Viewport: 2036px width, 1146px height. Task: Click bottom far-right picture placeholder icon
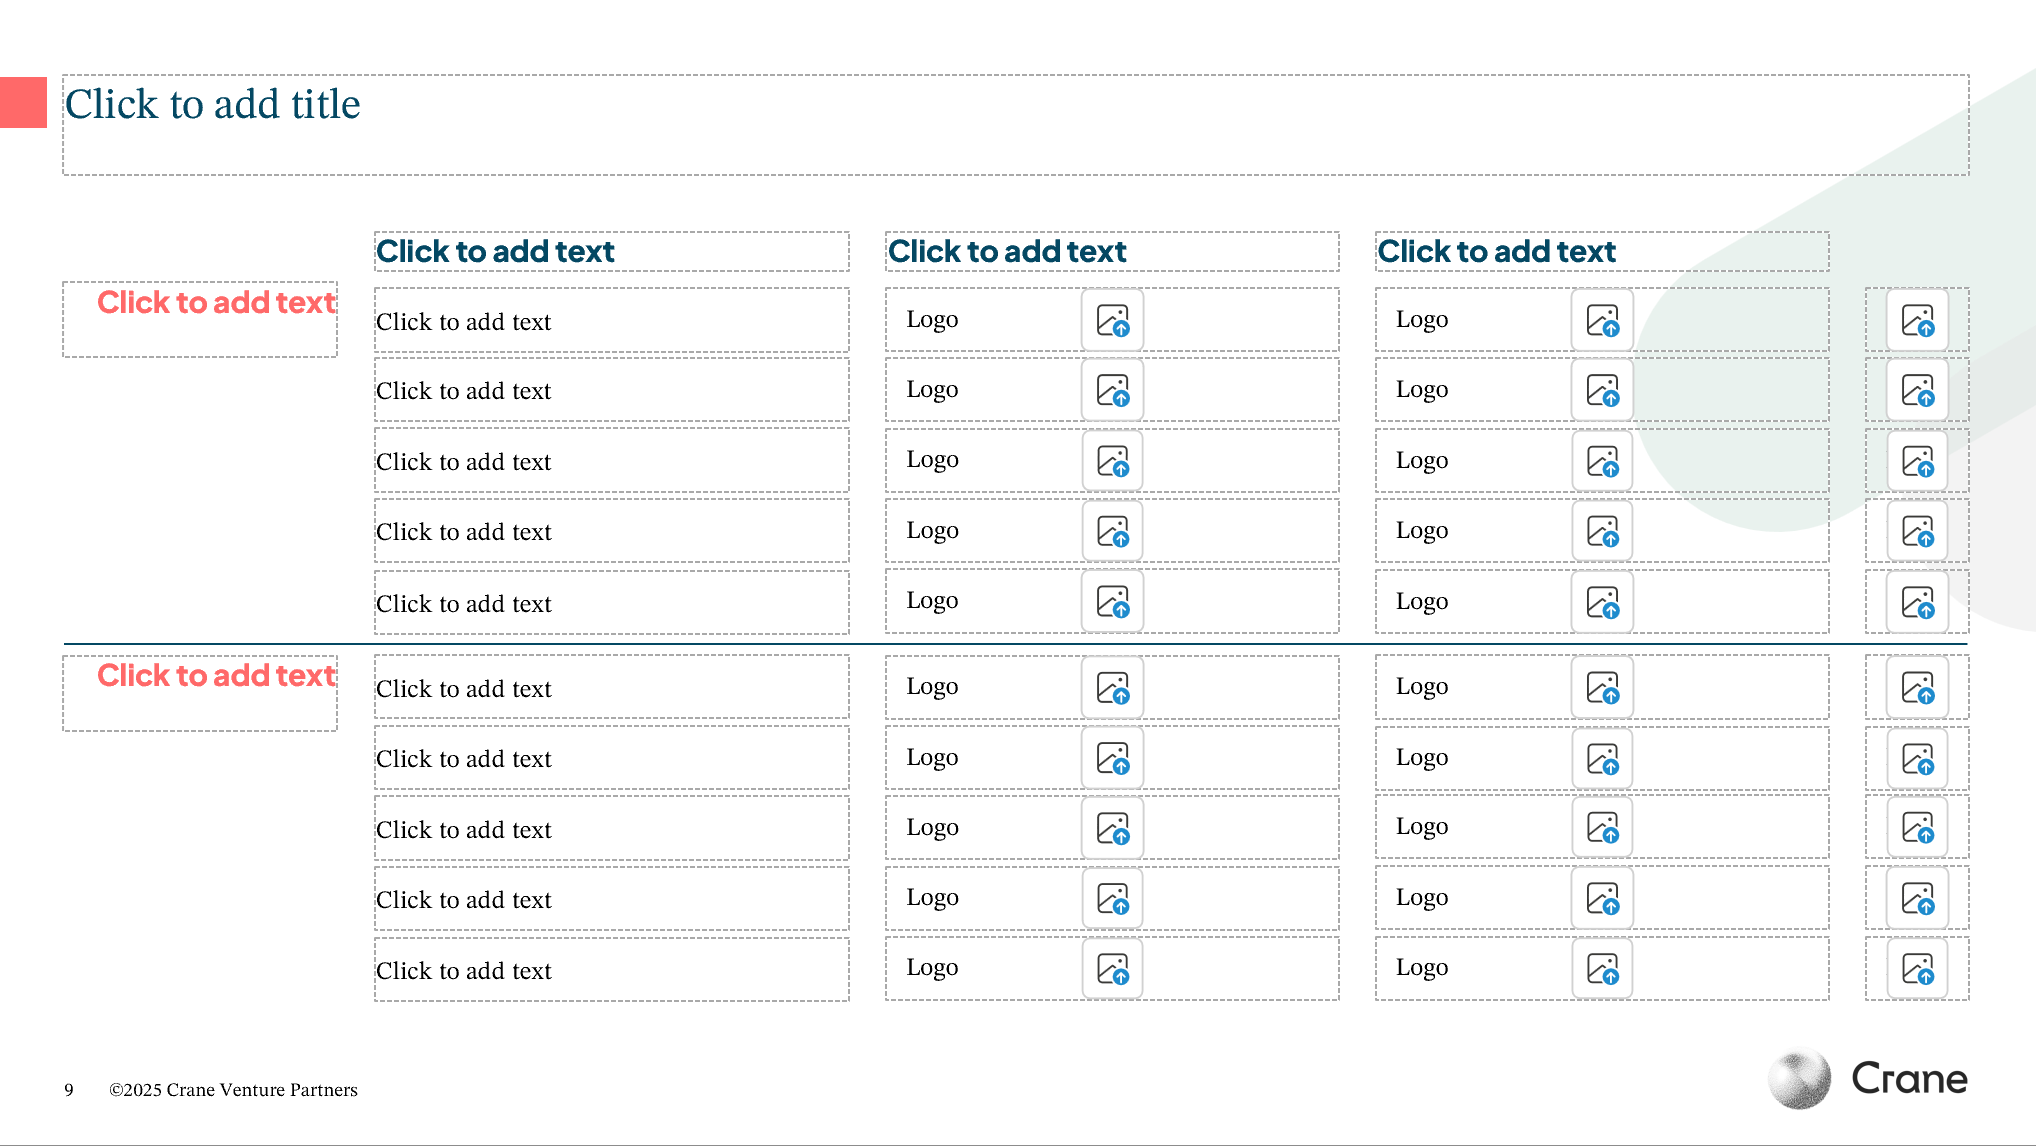(x=1917, y=968)
